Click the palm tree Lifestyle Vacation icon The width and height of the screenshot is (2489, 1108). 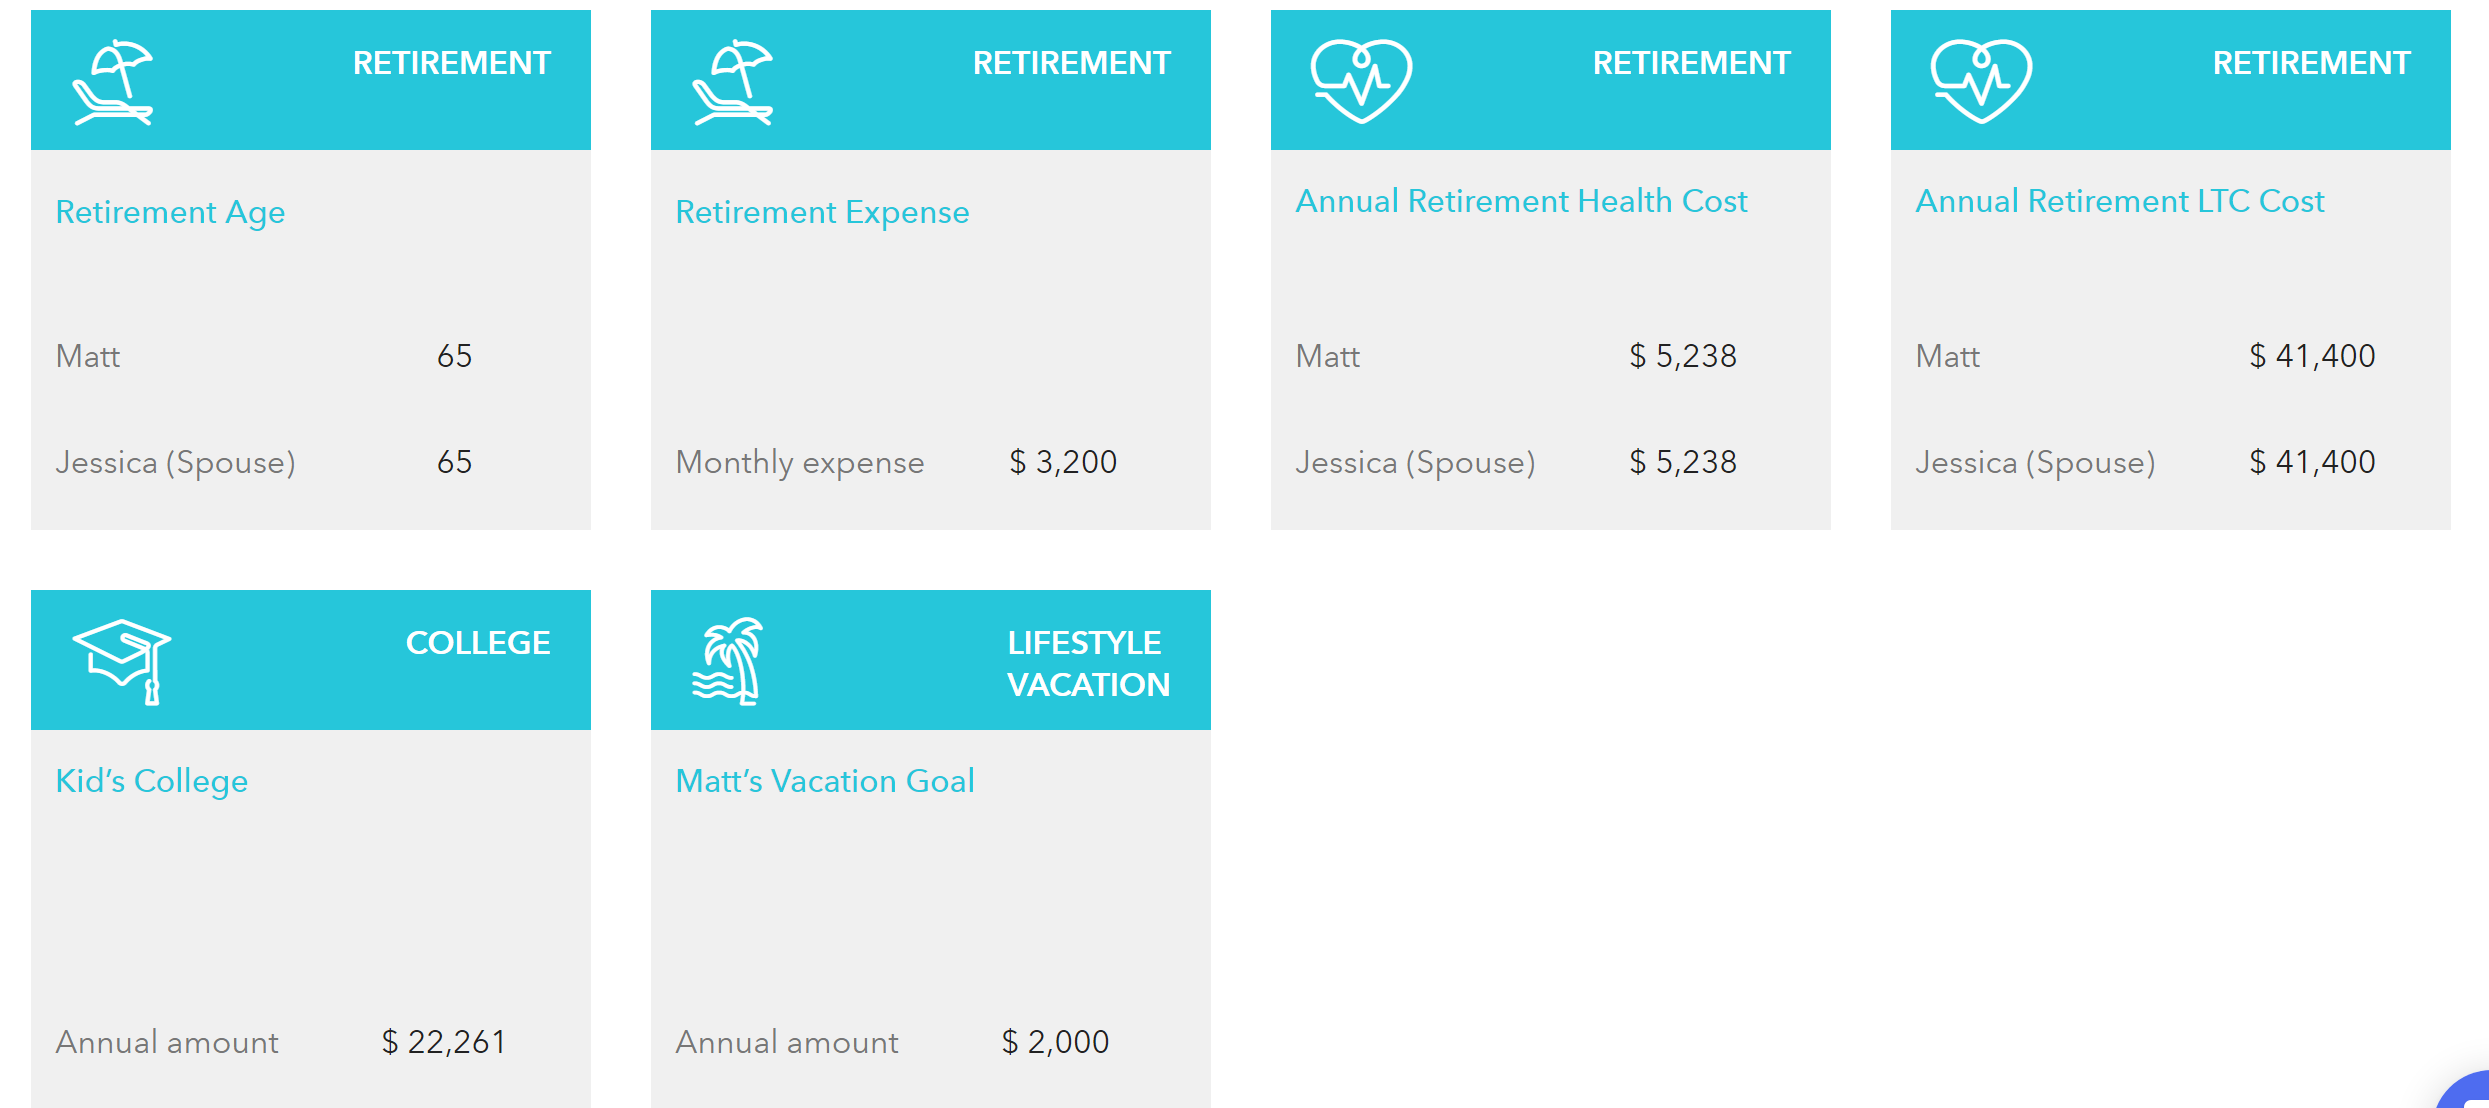click(728, 662)
